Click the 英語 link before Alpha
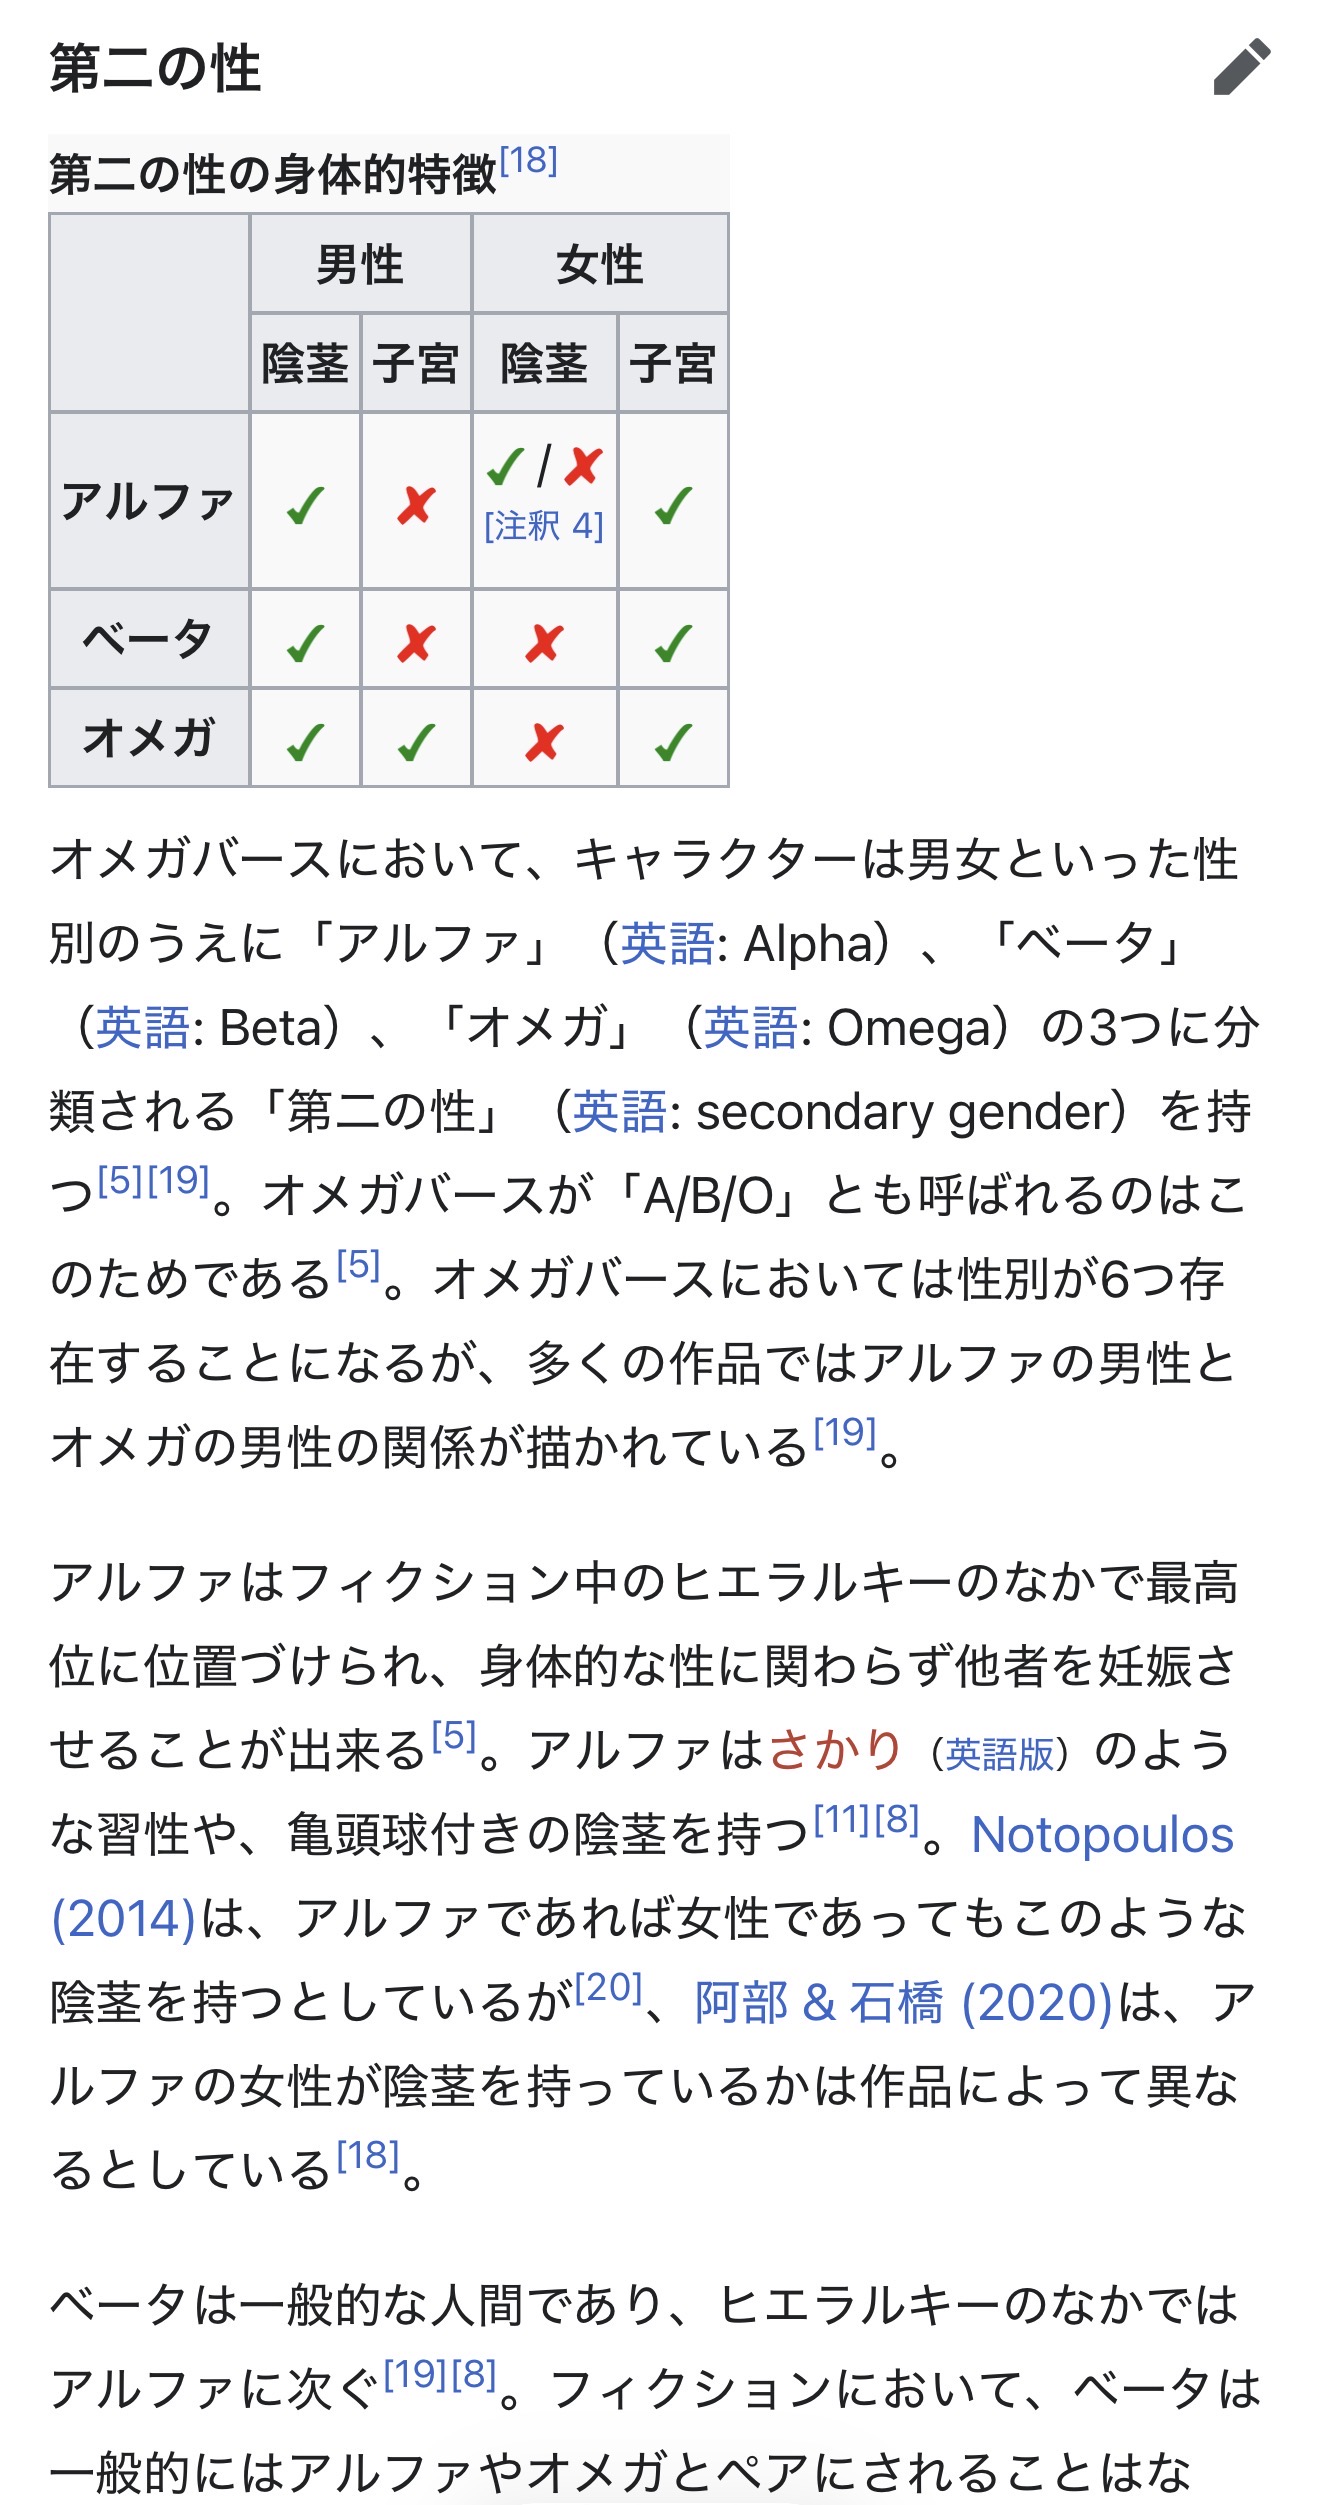Viewport: 1320px width, 2505px height. [667, 943]
